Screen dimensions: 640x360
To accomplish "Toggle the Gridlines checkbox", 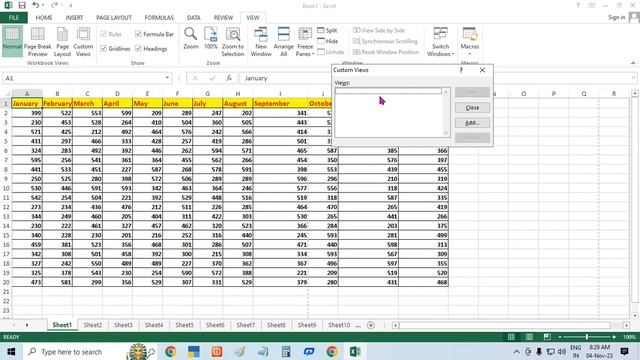I will click(115, 49).
